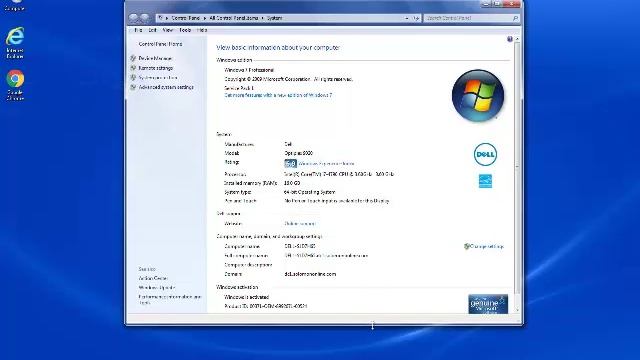Viewport: 640px width, 360px height.
Task: Select the 'Windows is activated' text
Action: (x=247, y=297)
